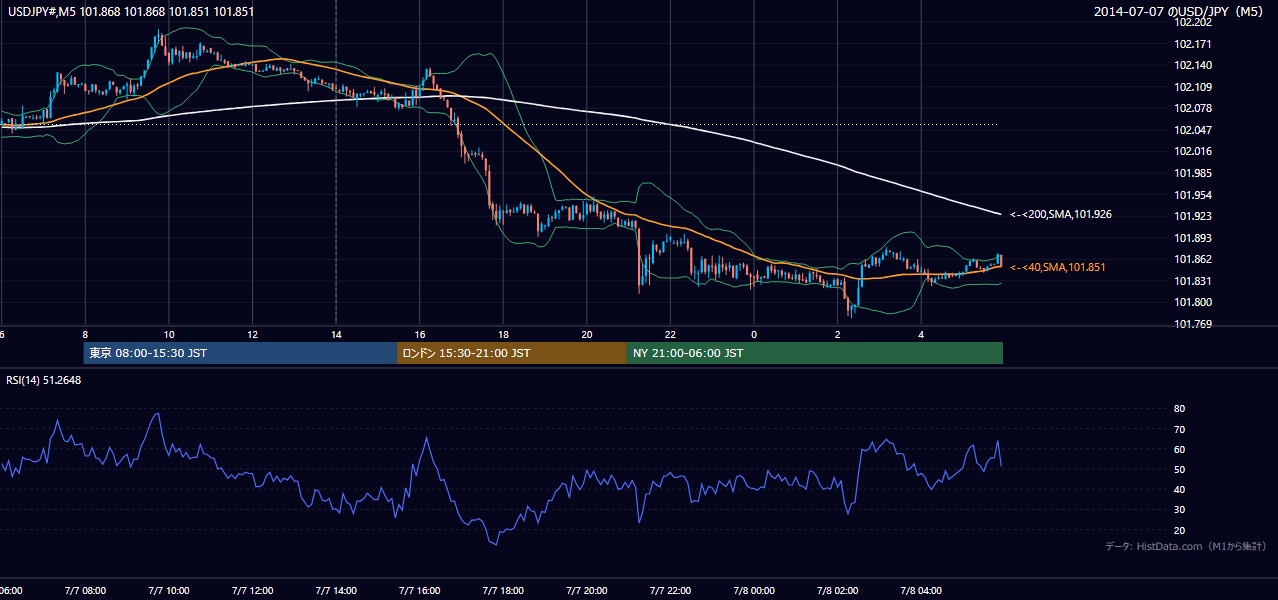The image size is (1278, 600).
Task: Click the RSI scale value 60
Action: click(x=1180, y=449)
